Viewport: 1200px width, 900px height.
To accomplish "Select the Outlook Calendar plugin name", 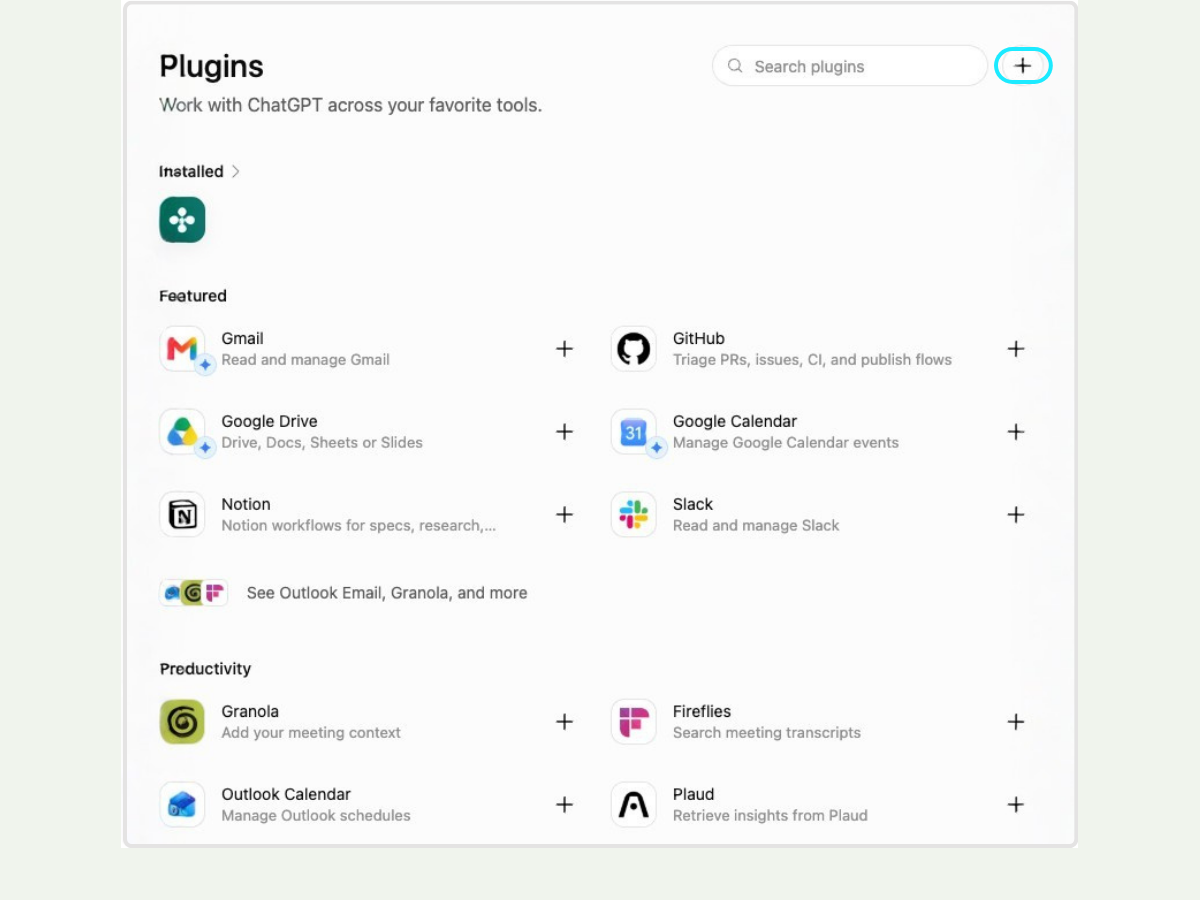I will [x=286, y=795].
